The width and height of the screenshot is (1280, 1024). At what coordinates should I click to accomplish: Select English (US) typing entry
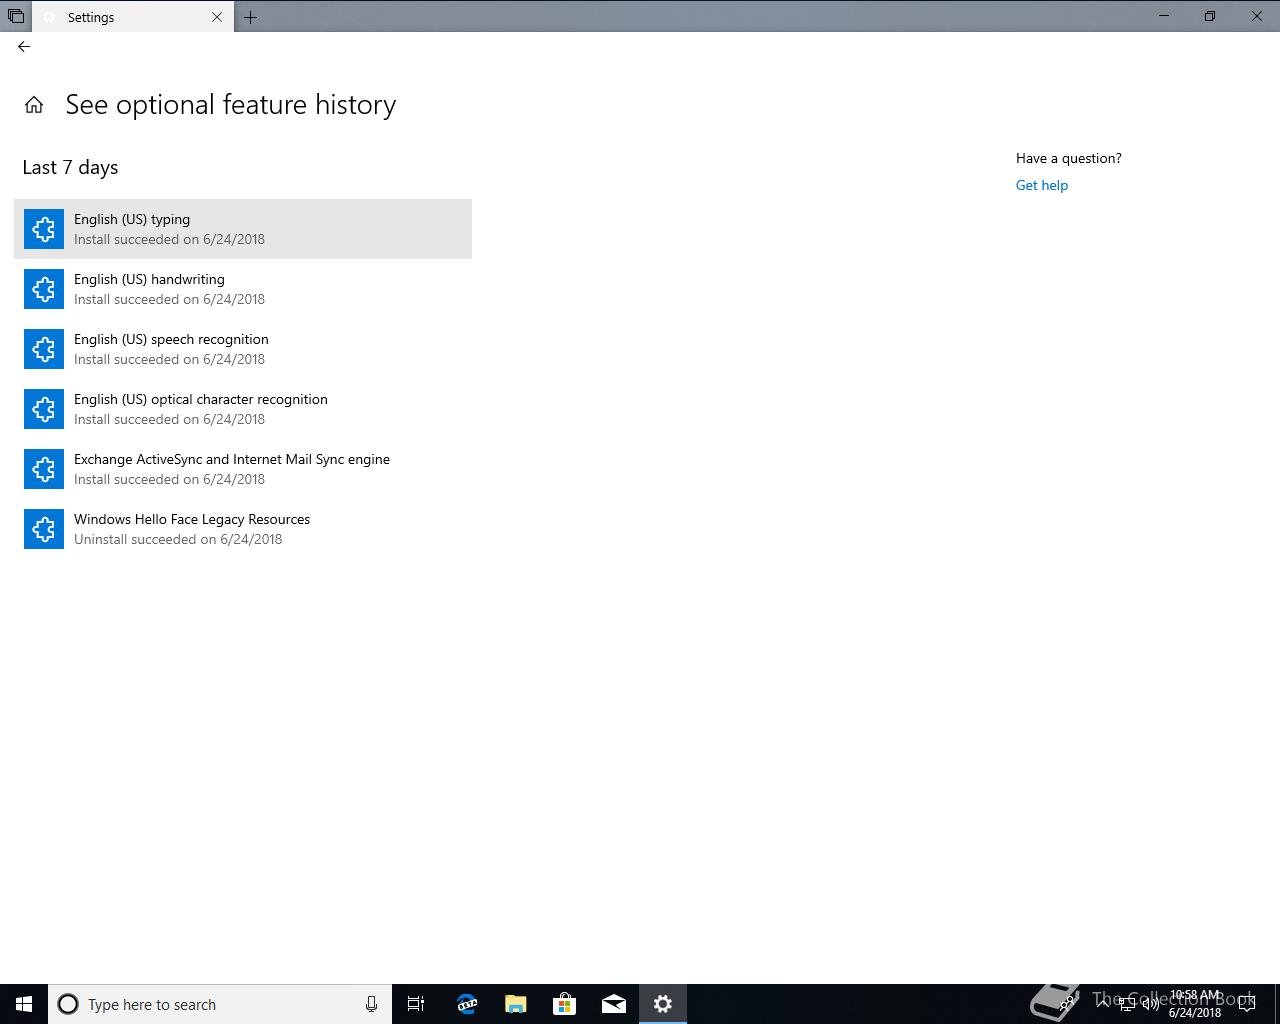[243, 229]
